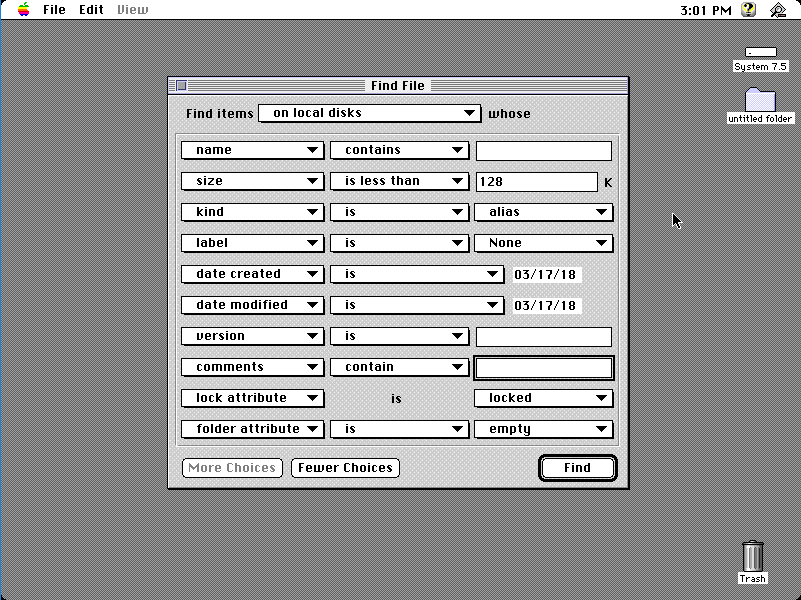Click the date created 03/17/18 field

click(546, 274)
